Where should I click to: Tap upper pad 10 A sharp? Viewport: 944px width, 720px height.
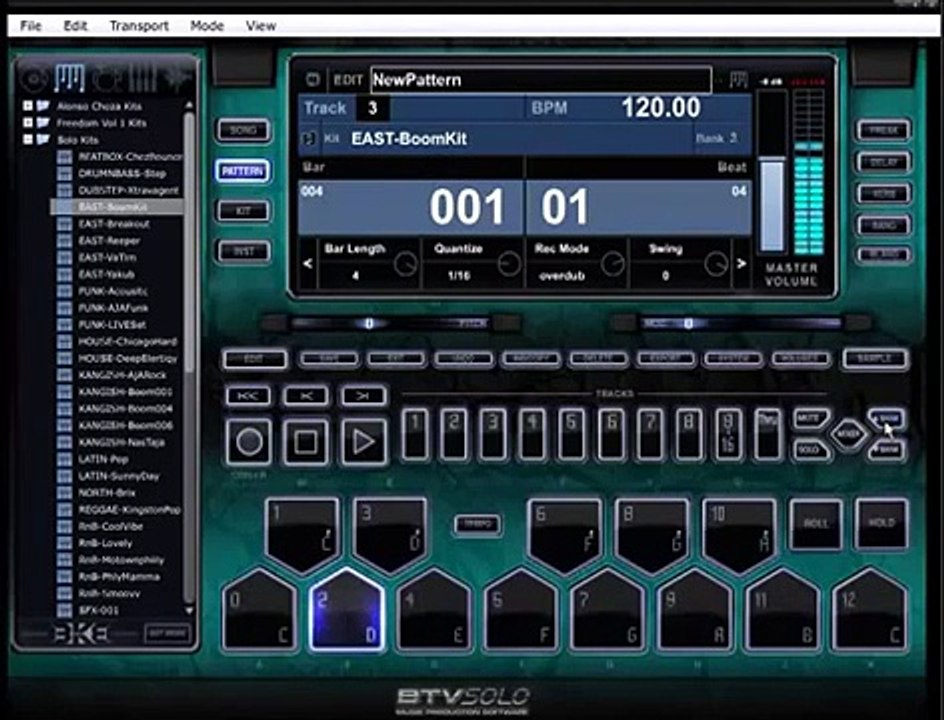tap(739, 535)
